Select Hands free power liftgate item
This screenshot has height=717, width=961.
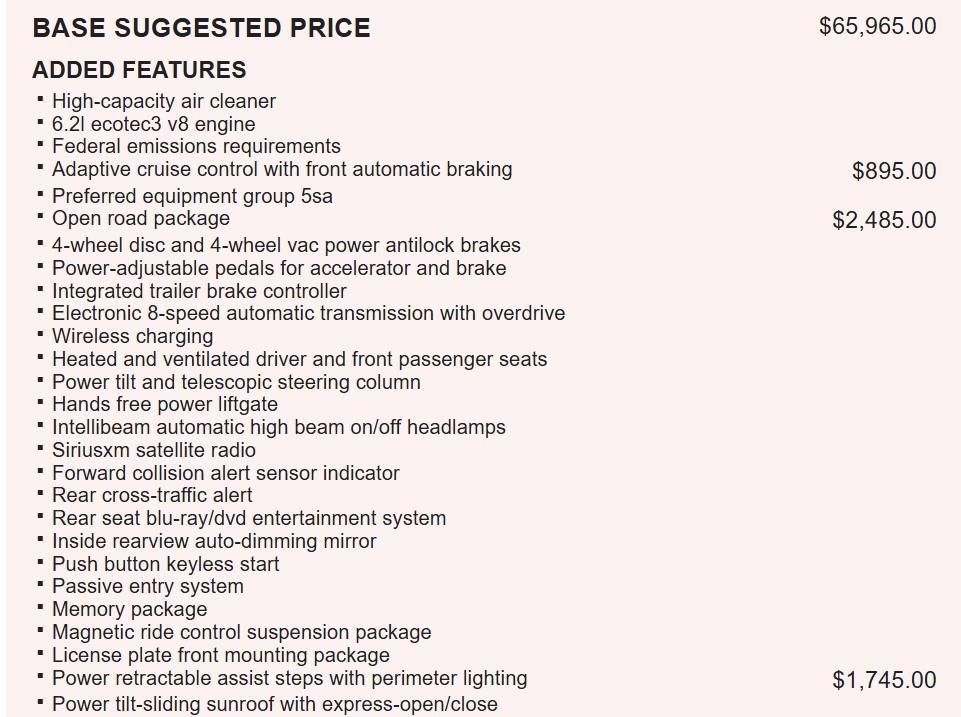pos(165,404)
